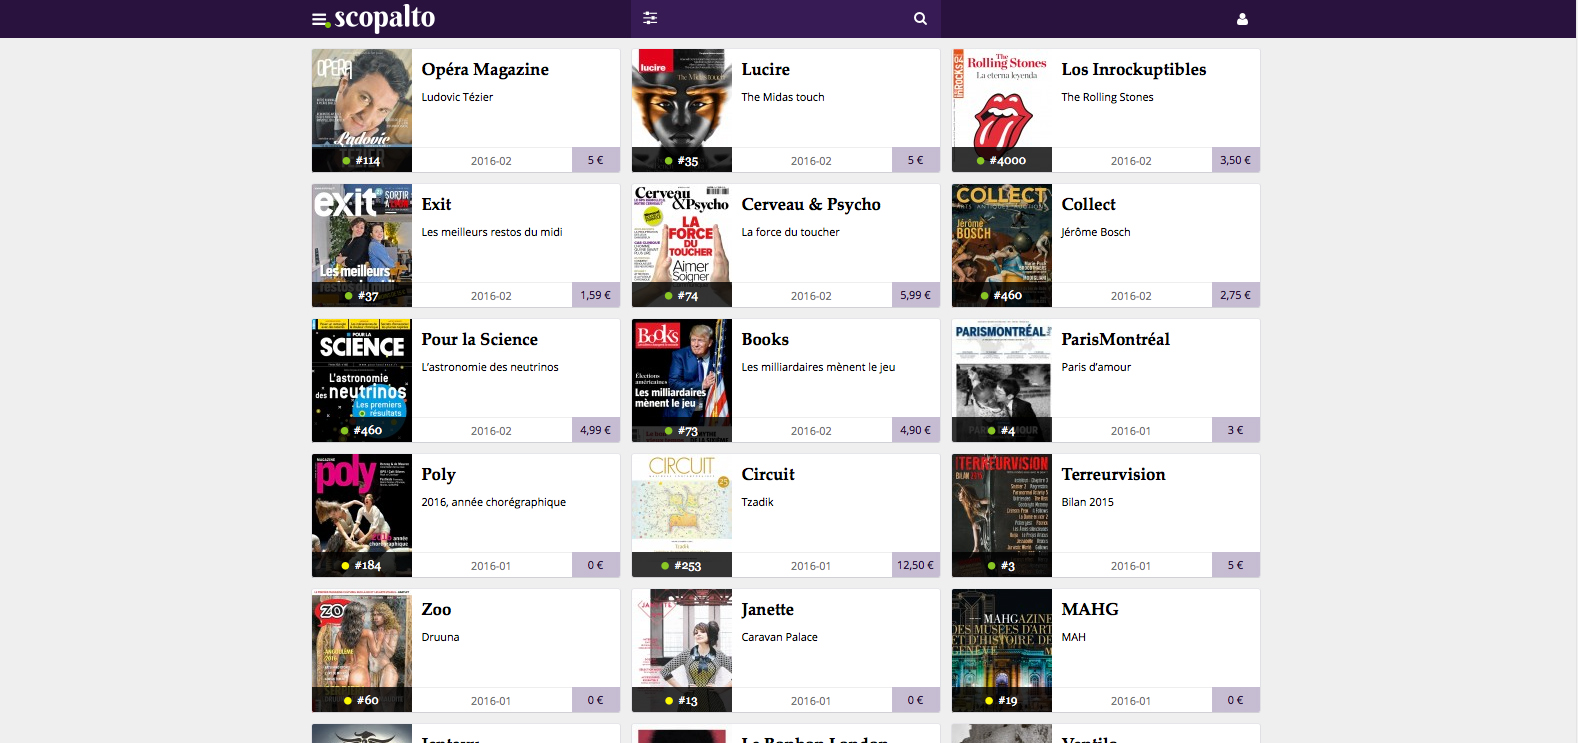Open the Janette Caravan Palace card title
Image resolution: width=1578 pixels, height=743 pixels.
point(767,609)
